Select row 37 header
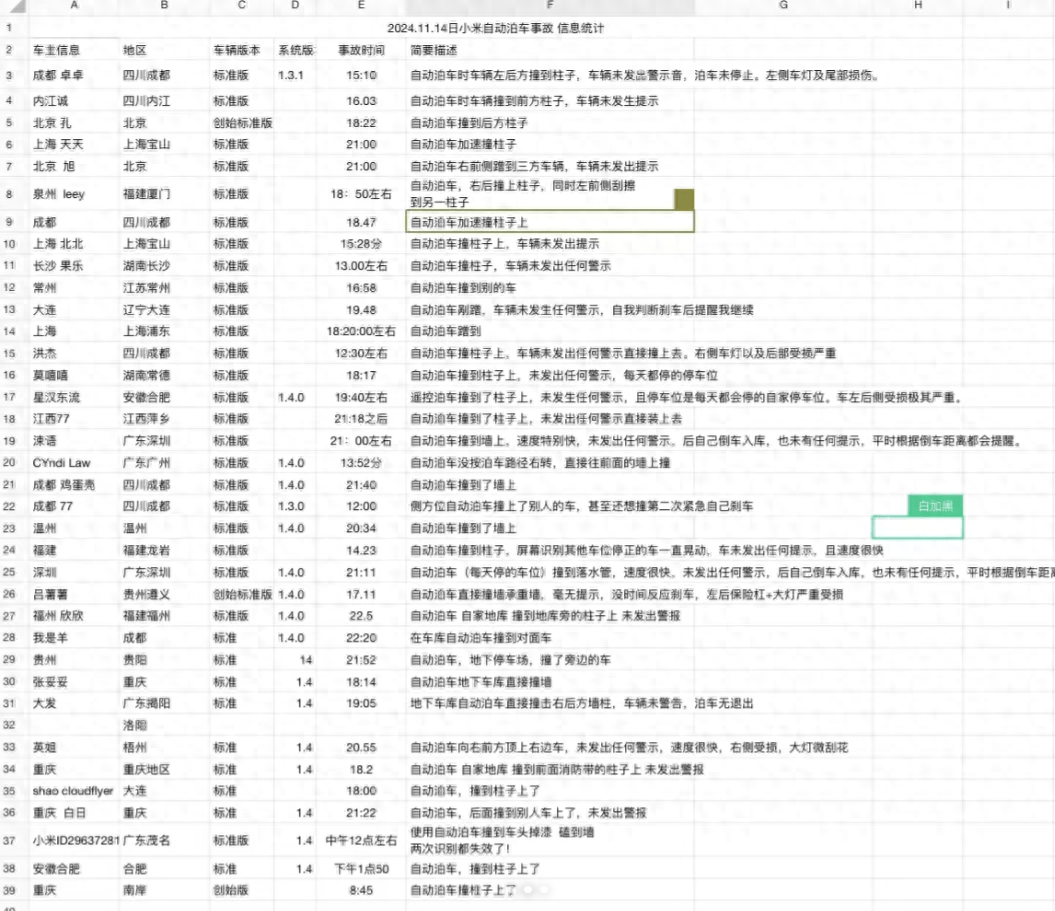The height and width of the screenshot is (911, 1055). click(x=9, y=840)
